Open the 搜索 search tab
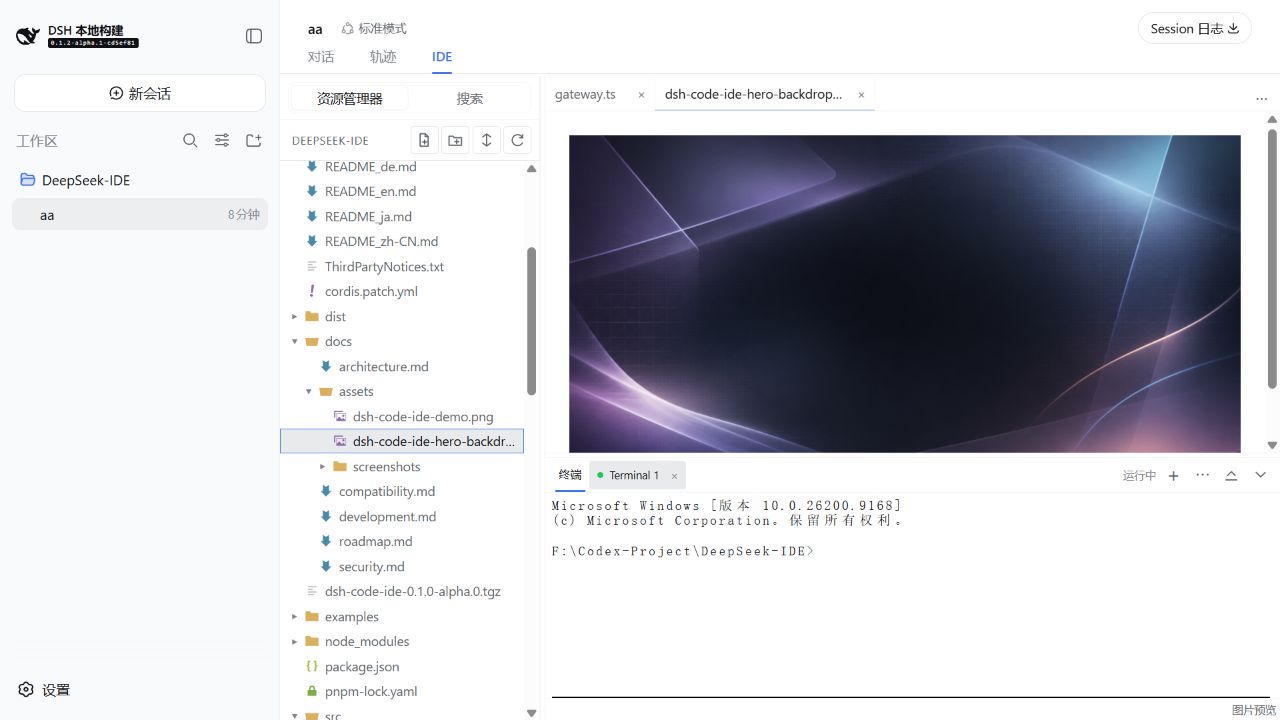Image resolution: width=1280 pixels, height=720 pixels. coord(470,98)
